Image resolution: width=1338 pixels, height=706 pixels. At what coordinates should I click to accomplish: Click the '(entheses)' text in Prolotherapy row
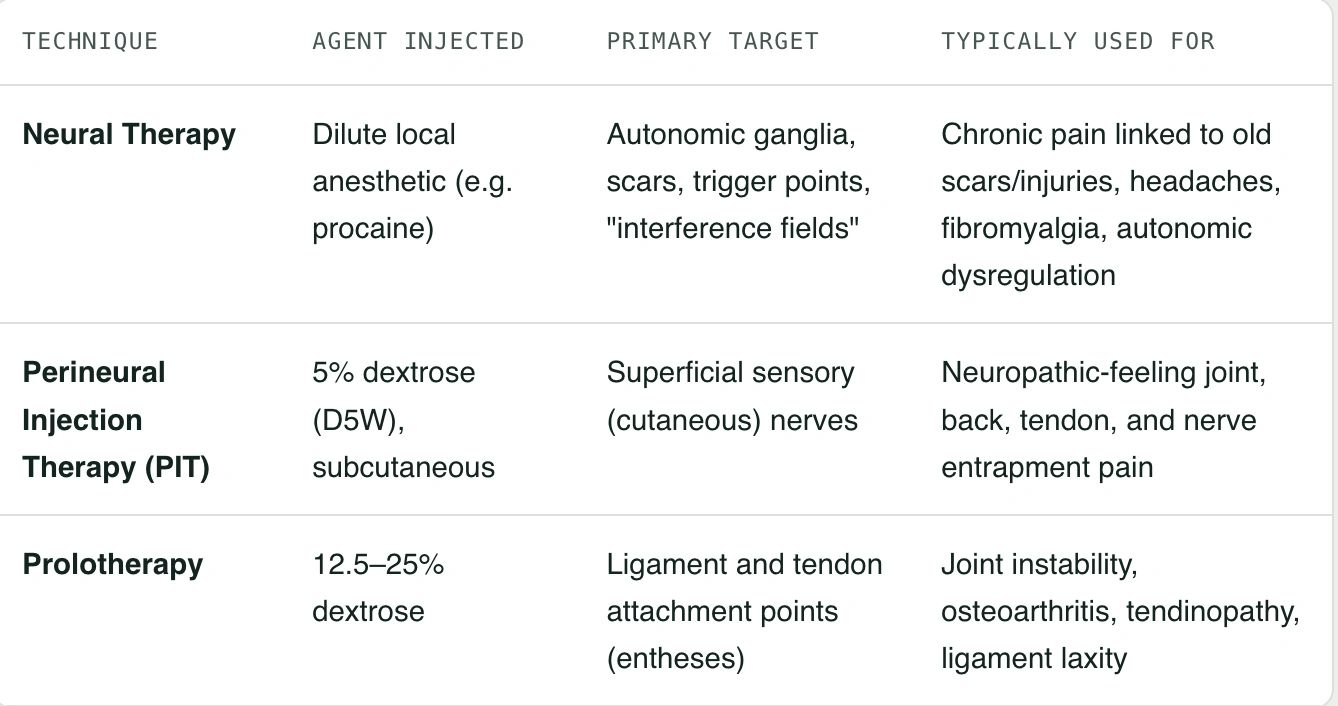(x=675, y=659)
